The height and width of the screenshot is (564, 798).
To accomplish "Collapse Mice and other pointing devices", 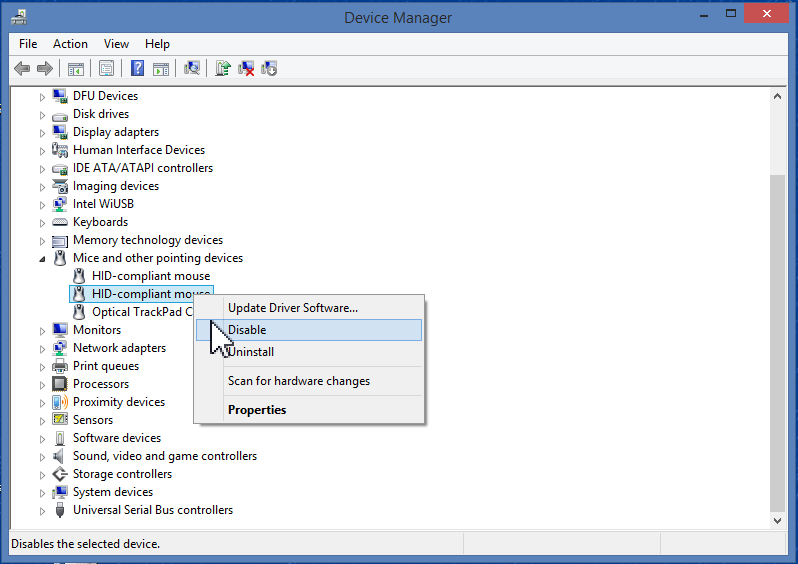I will 42,258.
